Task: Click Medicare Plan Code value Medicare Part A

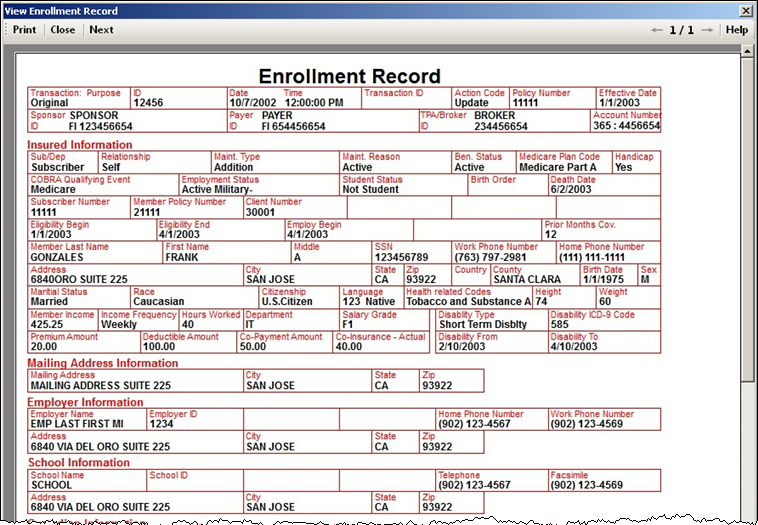Action: (558, 167)
